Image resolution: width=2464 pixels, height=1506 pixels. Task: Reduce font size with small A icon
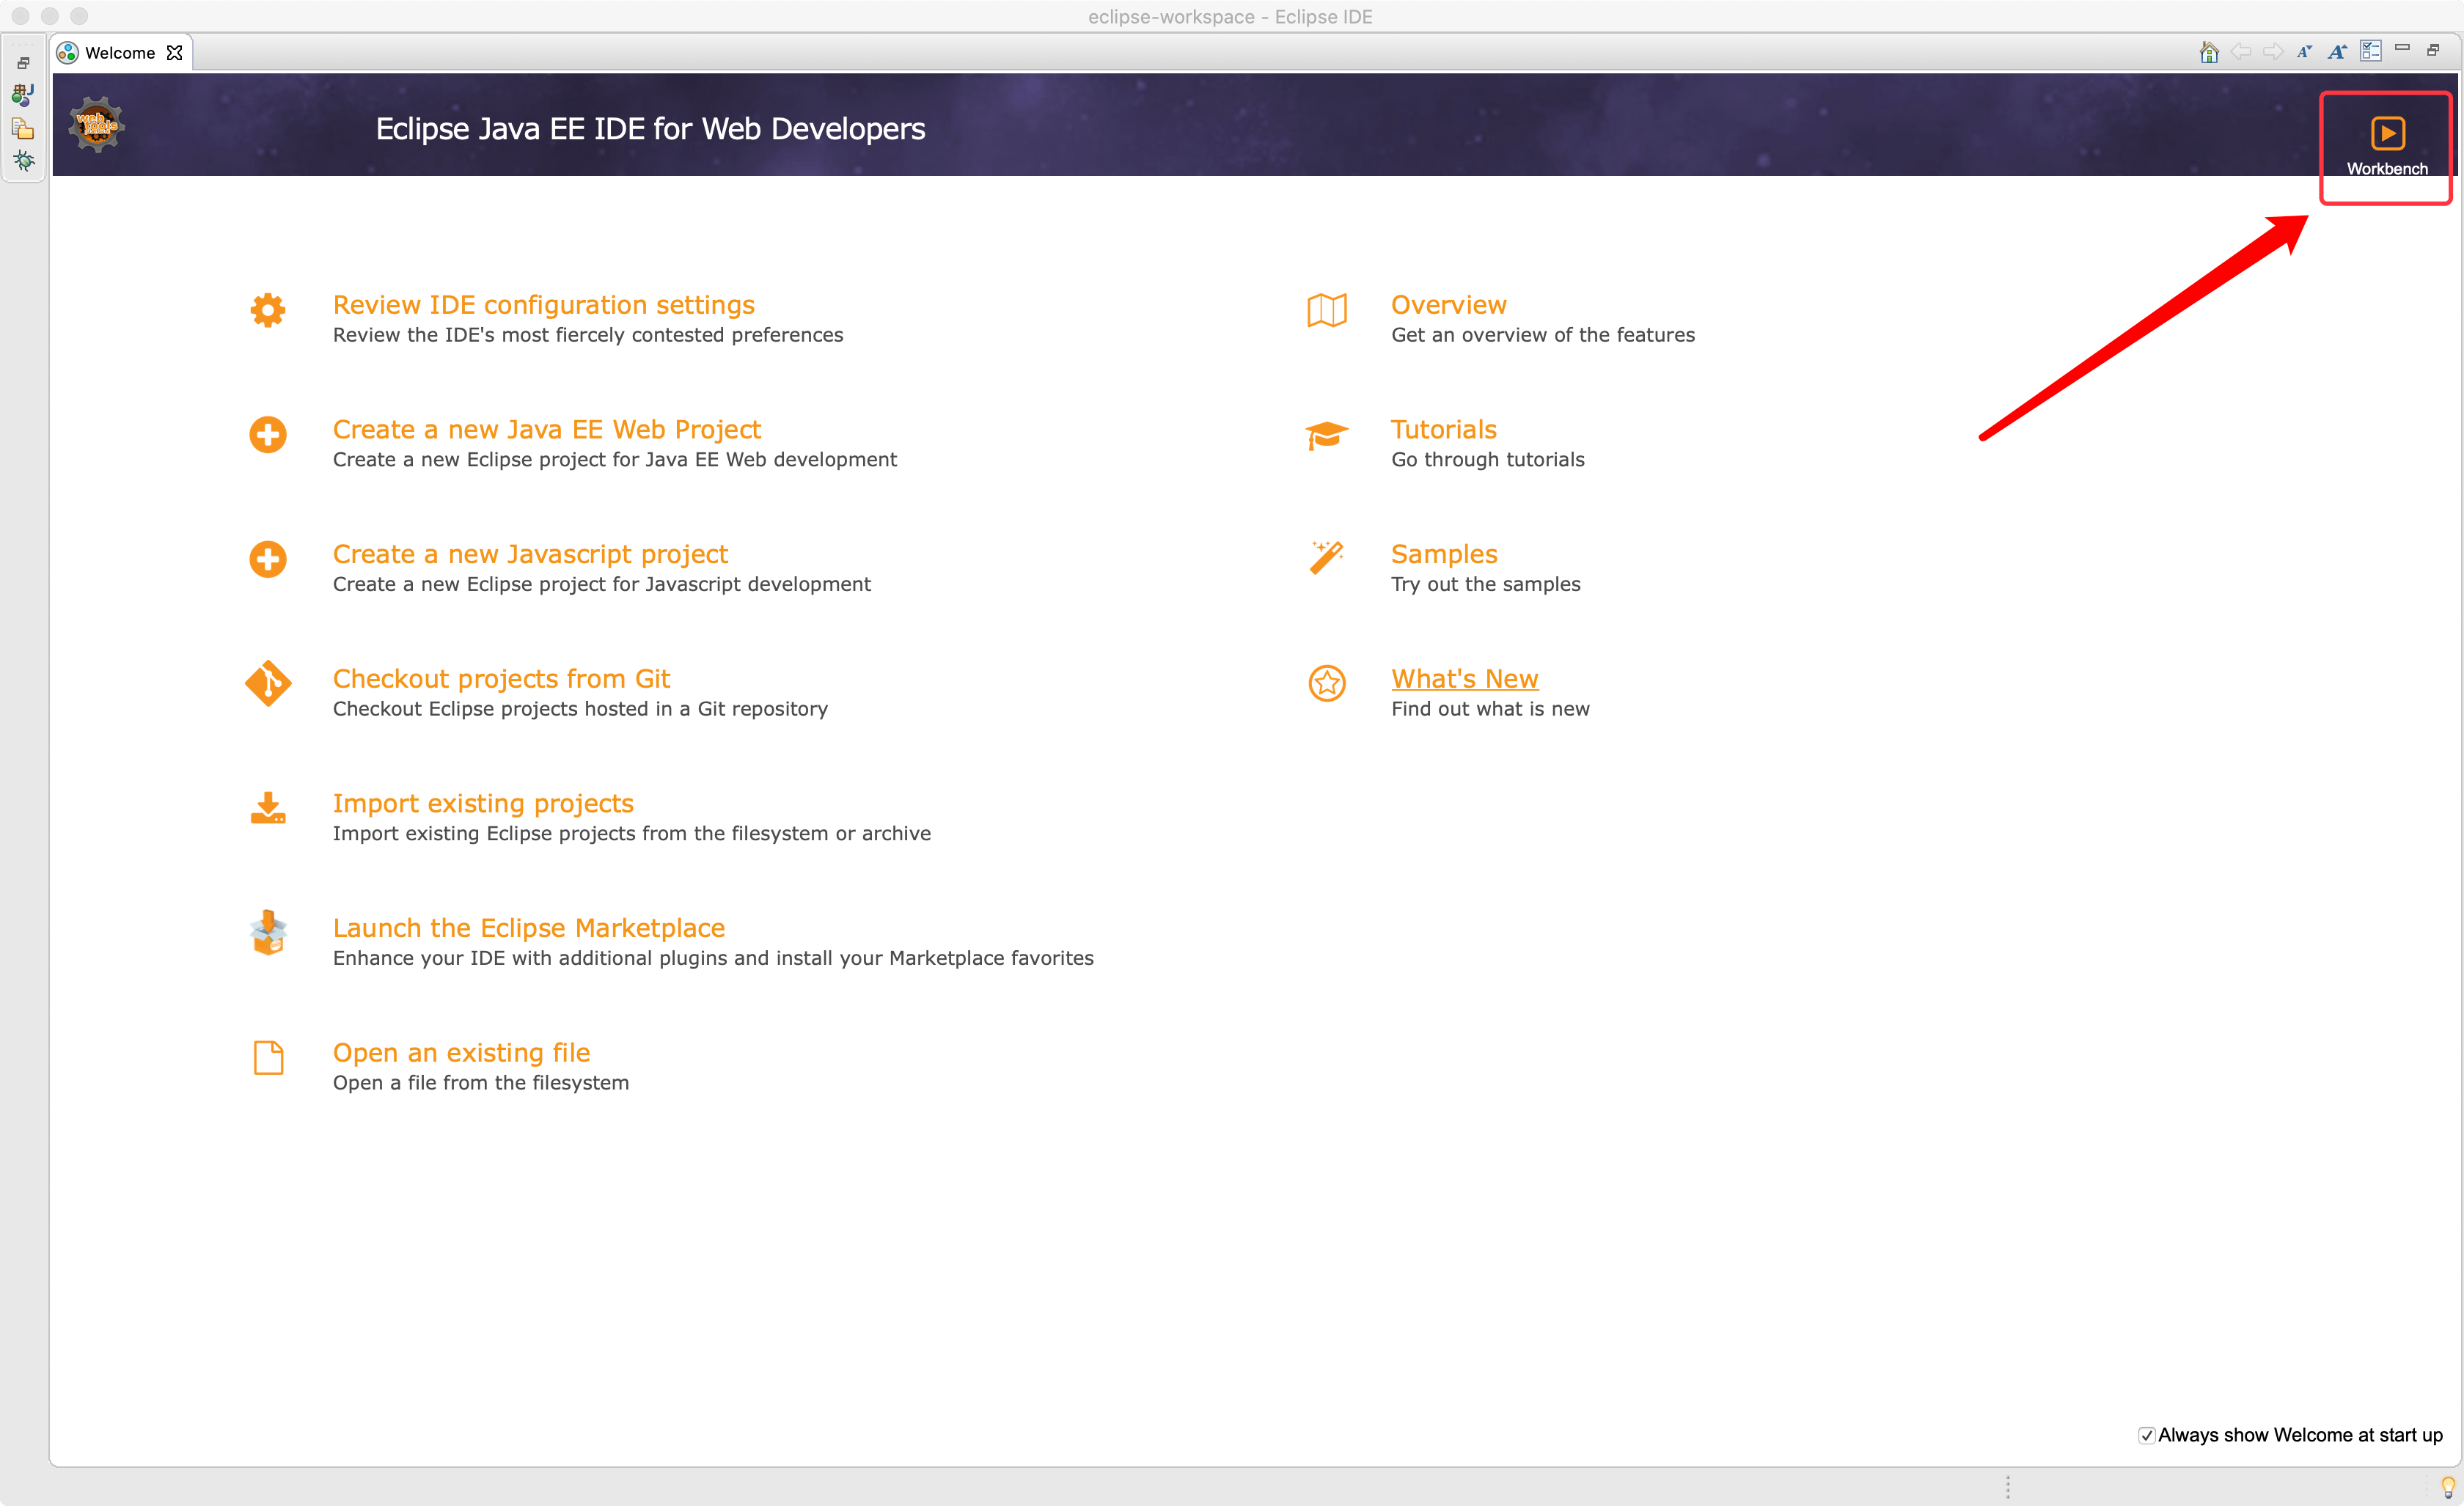click(2304, 52)
